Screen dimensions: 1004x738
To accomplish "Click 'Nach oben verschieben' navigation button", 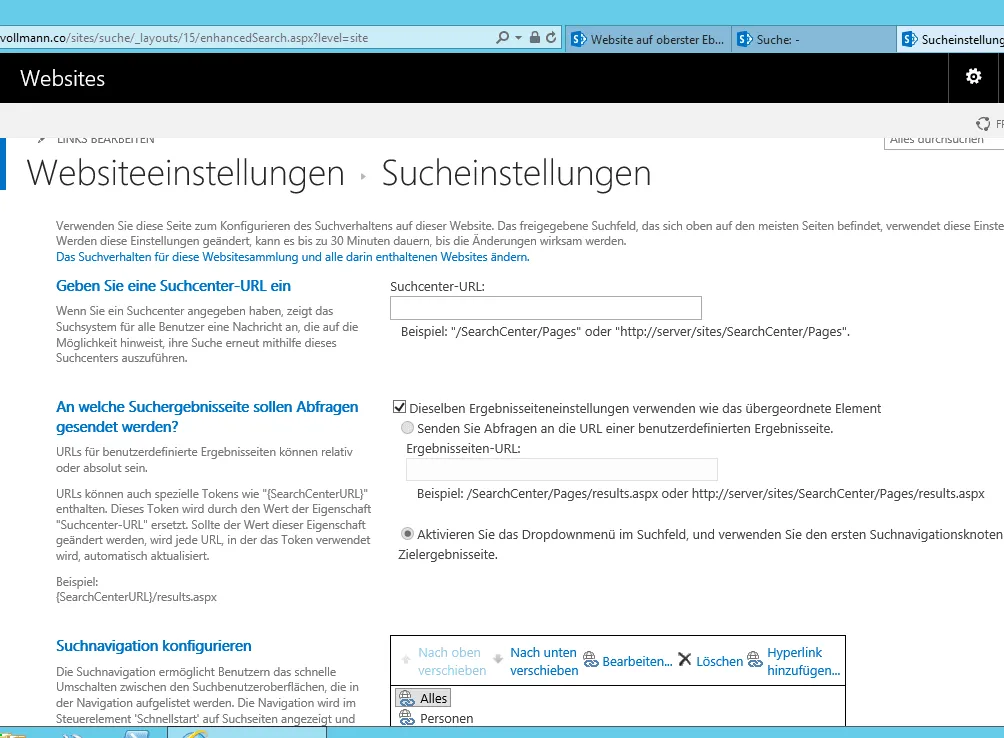I will click(x=452, y=661).
